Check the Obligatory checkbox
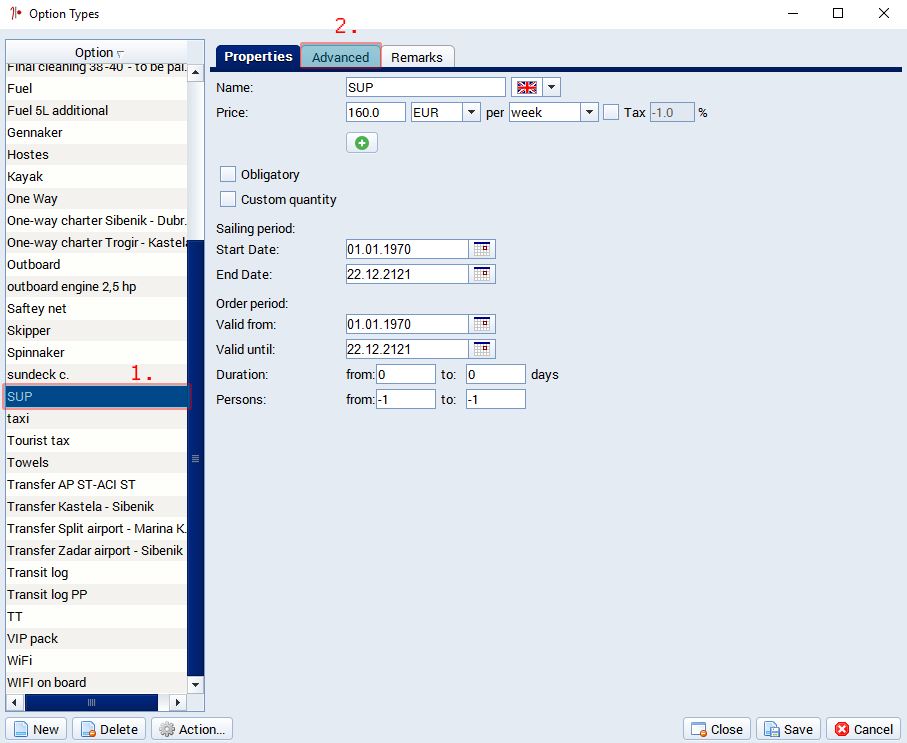This screenshot has height=743, width=907. click(228, 174)
